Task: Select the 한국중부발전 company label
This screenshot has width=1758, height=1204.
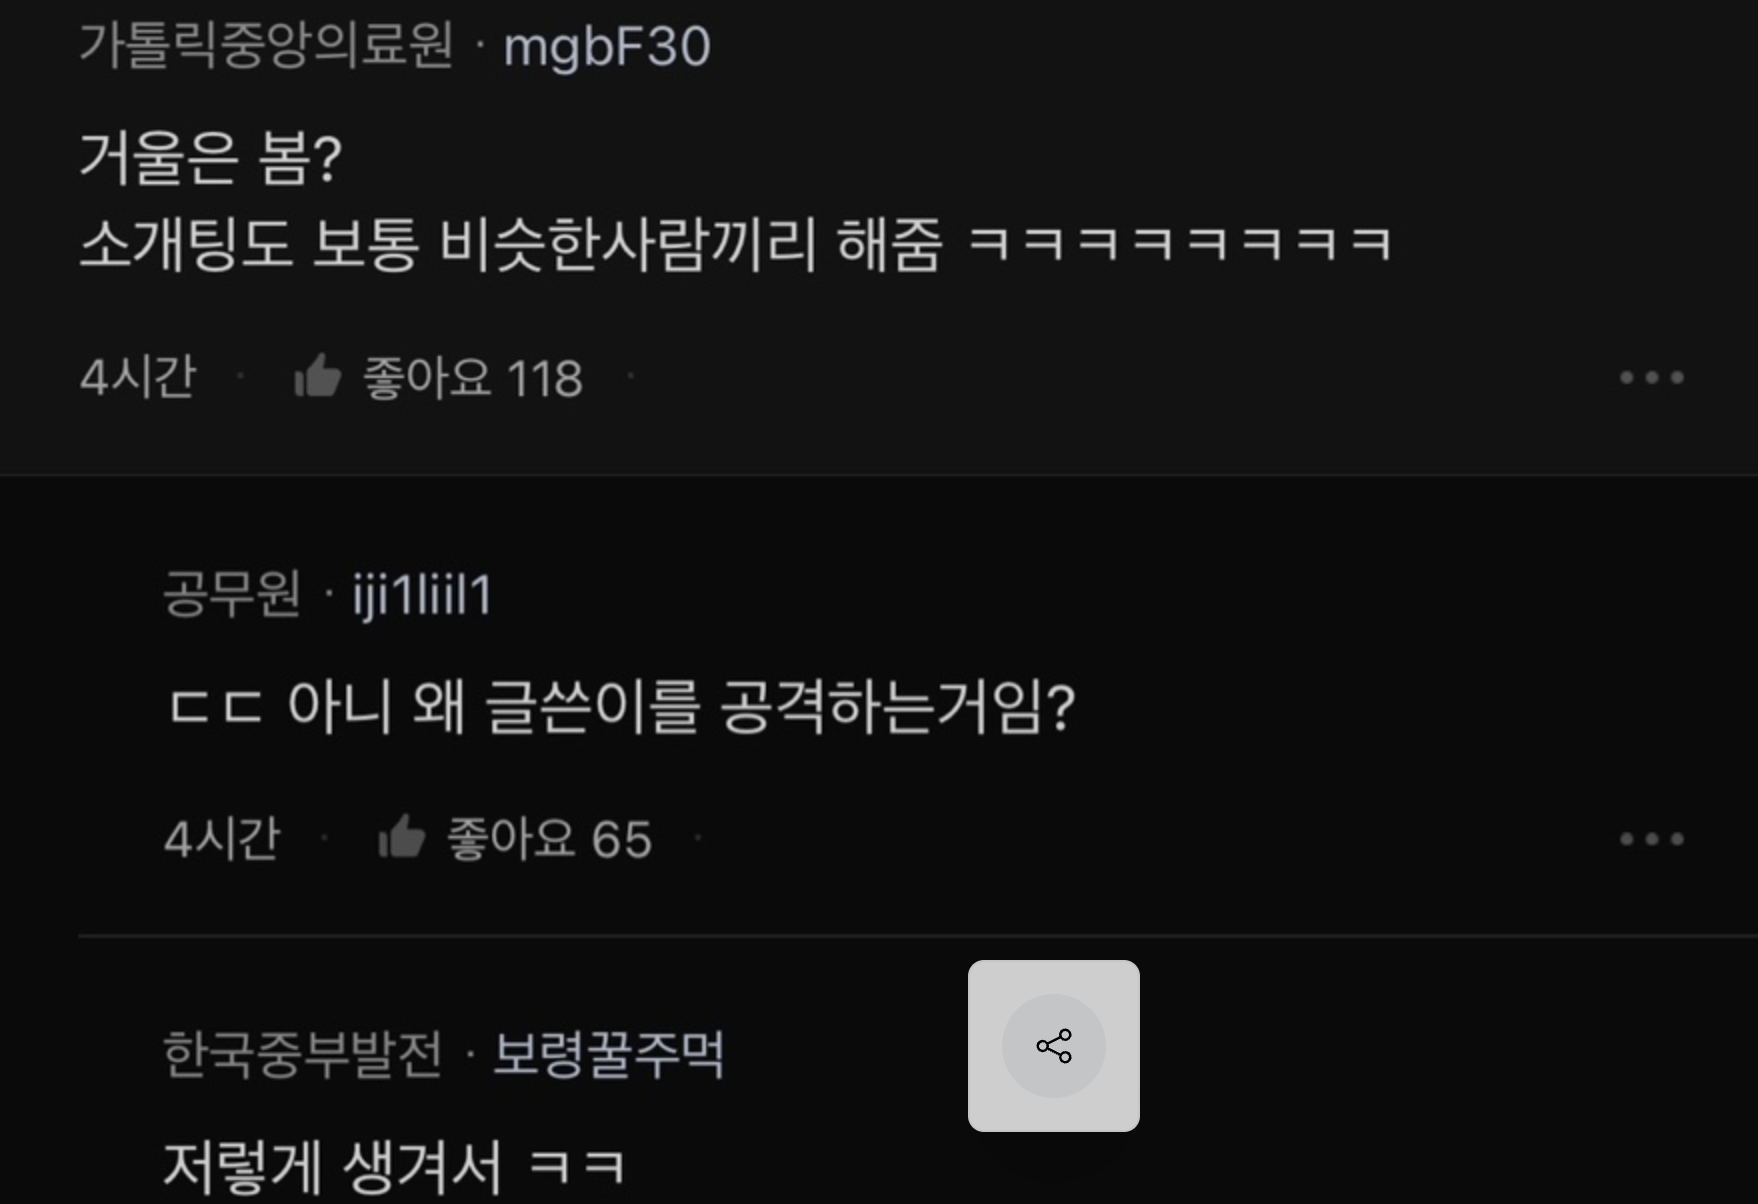Action: pos(302,1054)
